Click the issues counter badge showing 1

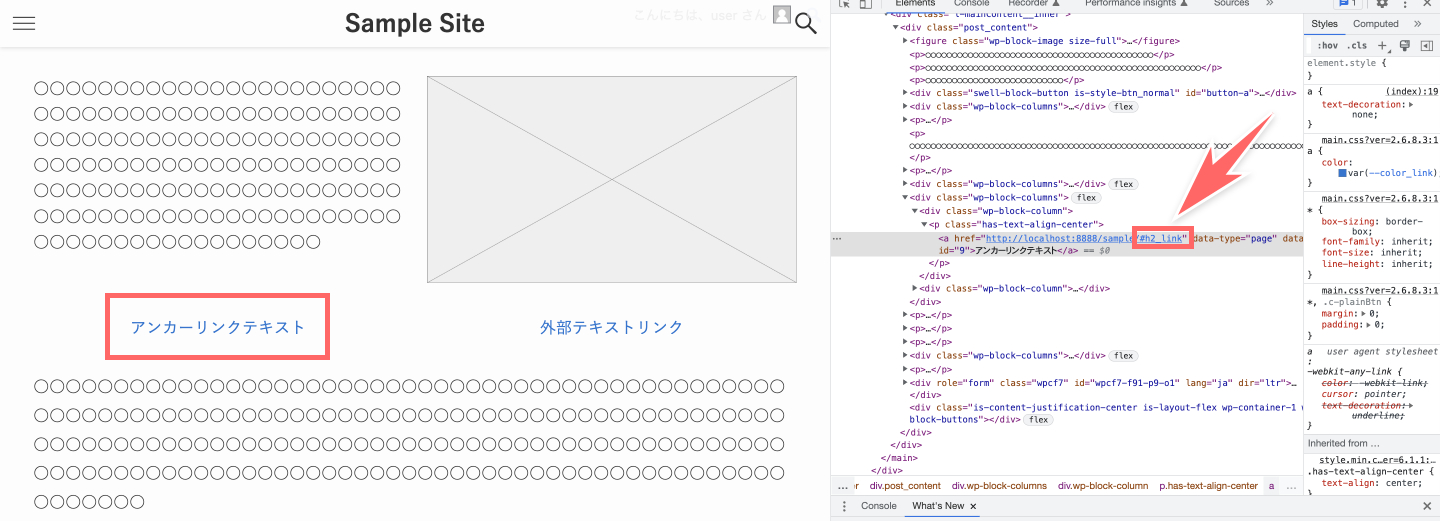pyautogui.click(x=1348, y=4)
